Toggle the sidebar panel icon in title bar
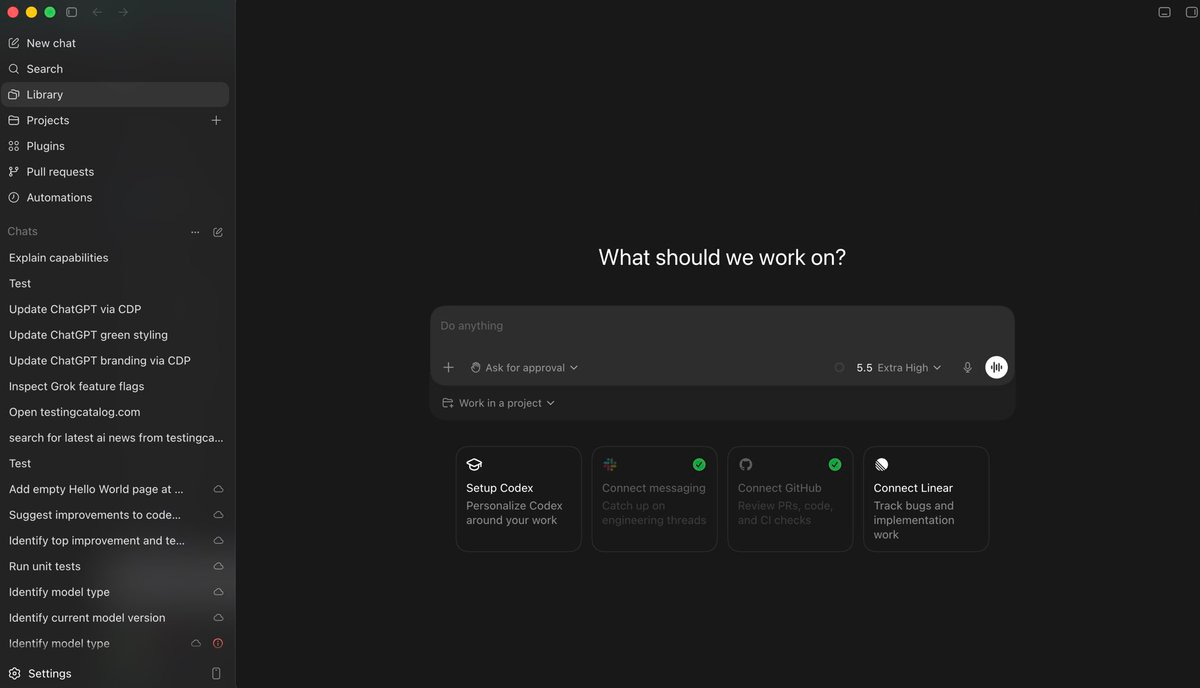The height and width of the screenshot is (688, 1200). click(x=72, y=12)
